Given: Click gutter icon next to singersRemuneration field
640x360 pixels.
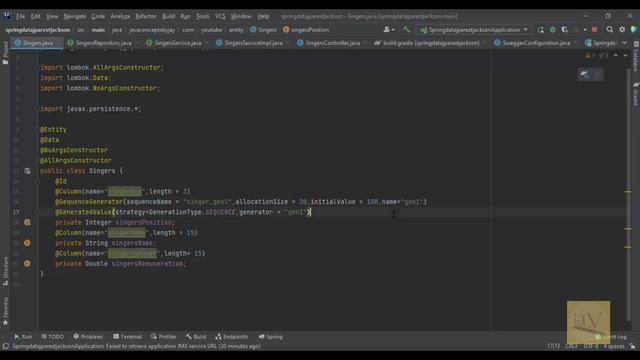Looking at the screenshot, I should pyautogui.click(x=27, y=264).
